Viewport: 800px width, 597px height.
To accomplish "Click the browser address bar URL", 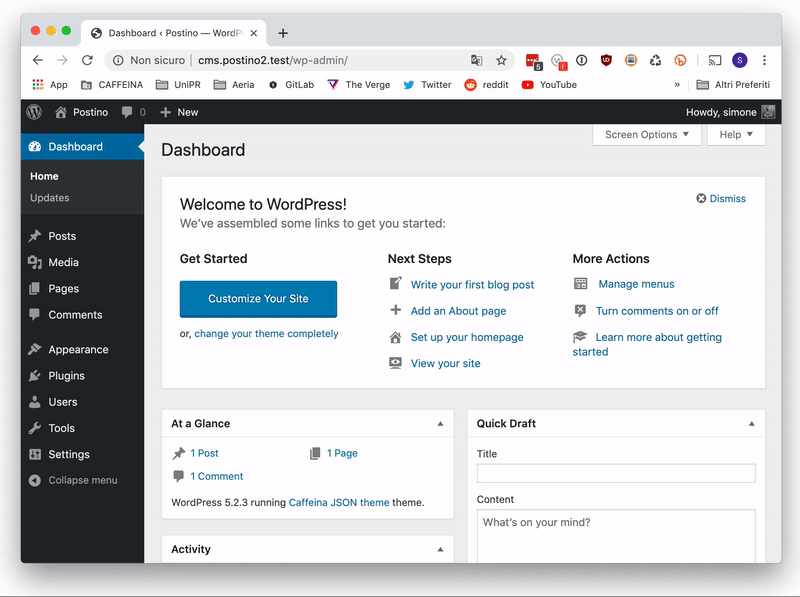I will [273, 60].
